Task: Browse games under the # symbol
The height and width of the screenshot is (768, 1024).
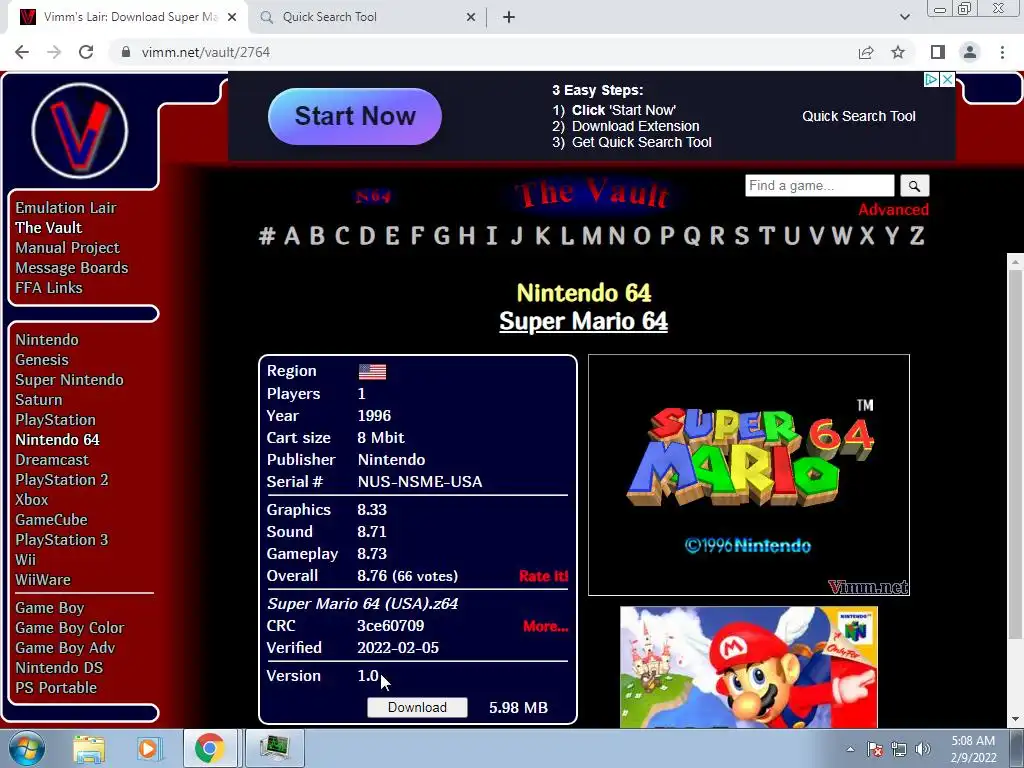Action: pyautogui.click(x=266, y=236)
